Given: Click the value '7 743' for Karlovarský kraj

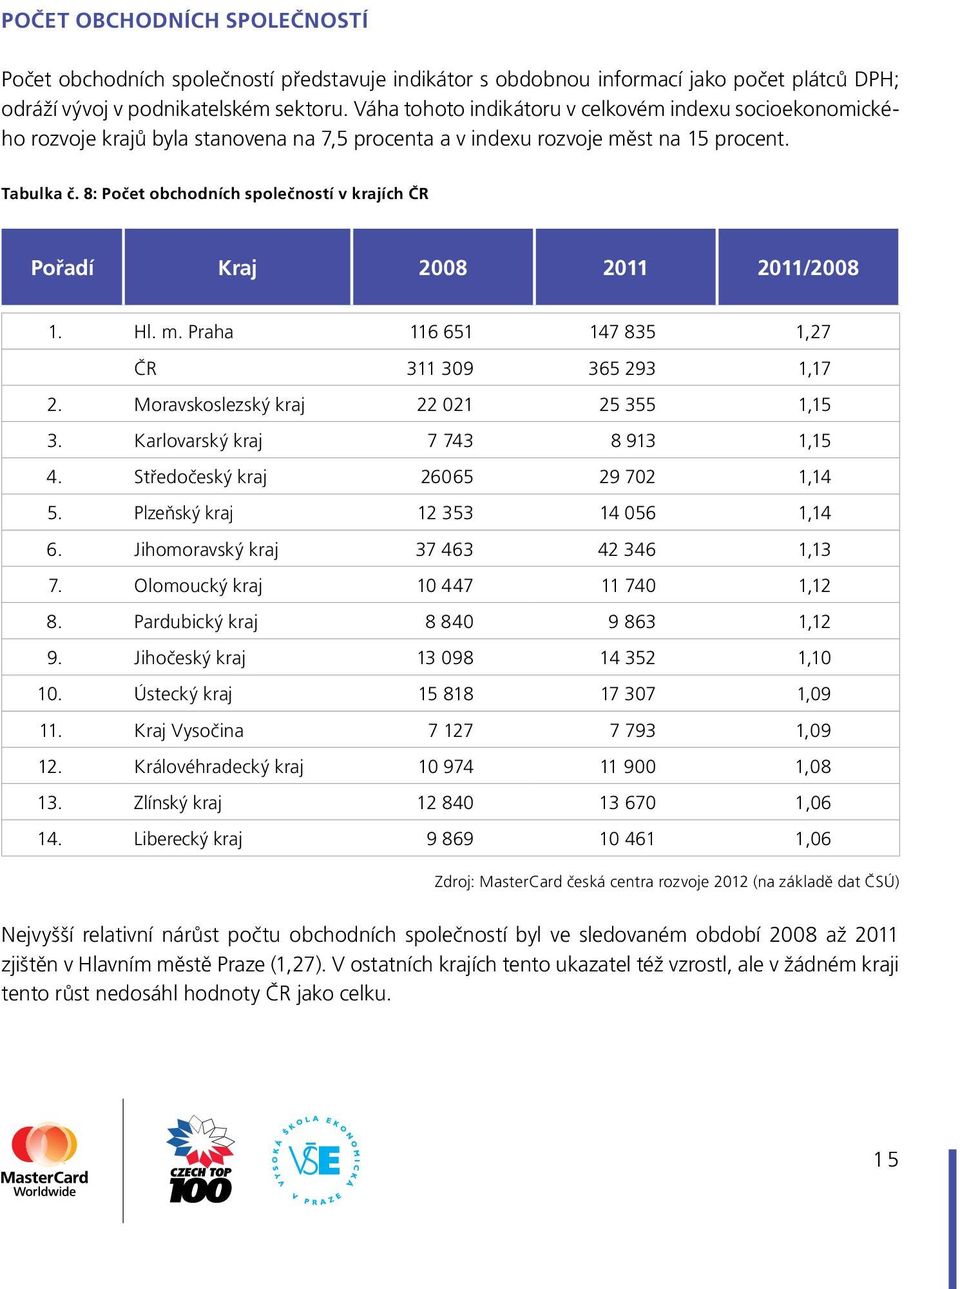Looking at the screenshot, I should [x=450, y=441].
